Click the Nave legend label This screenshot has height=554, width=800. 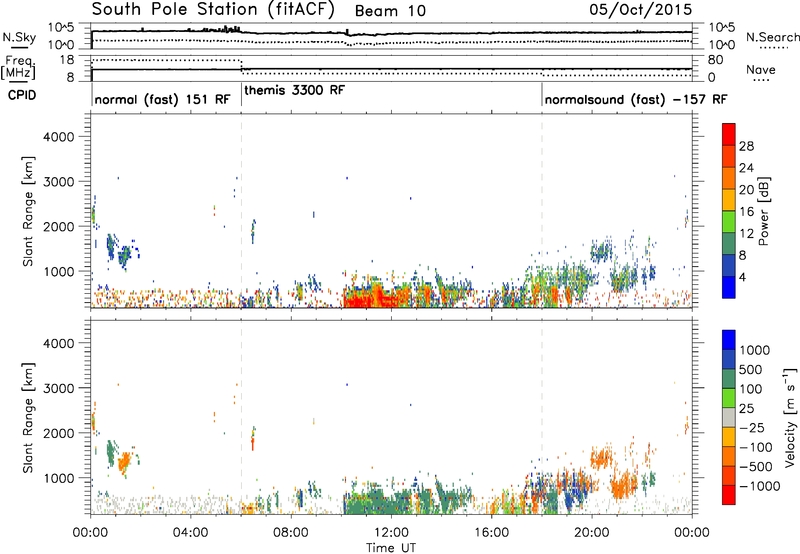click(761, 70)
